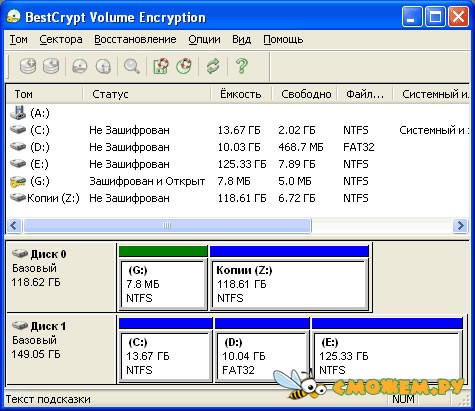Viewport: 475px width, 411px height.
Task: Select the floppy drive (A:) icon
Action: [x=18, y=113]
